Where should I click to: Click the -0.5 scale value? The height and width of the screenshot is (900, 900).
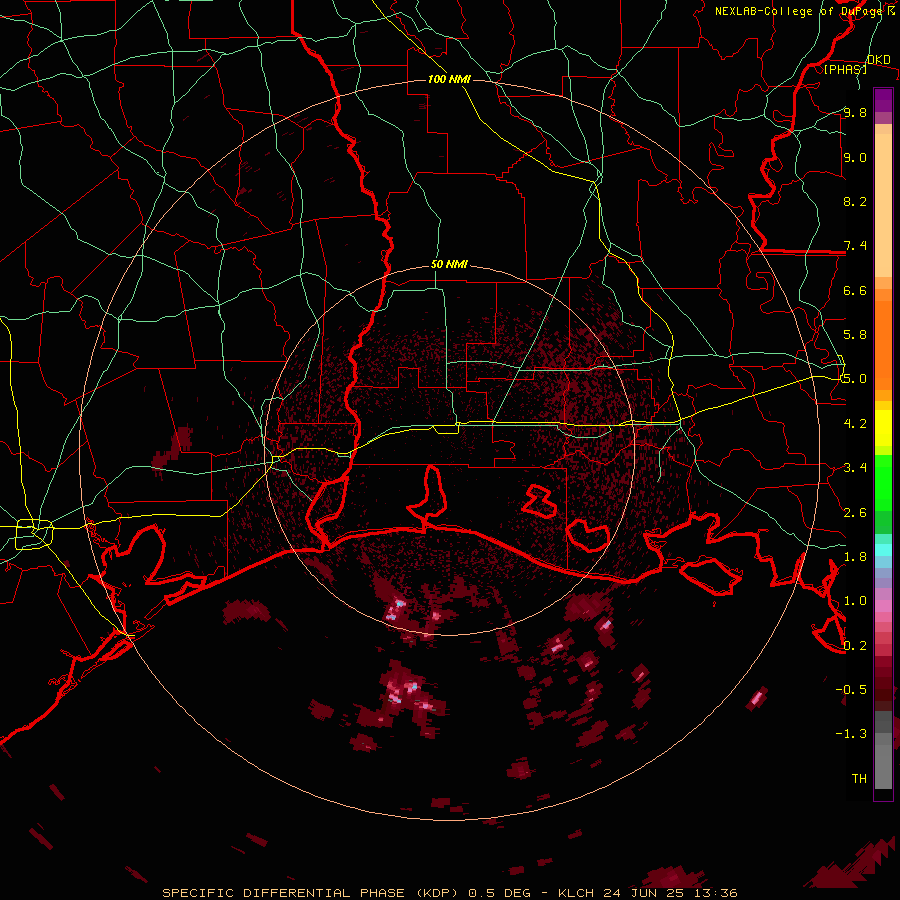(x=851, y=689)
